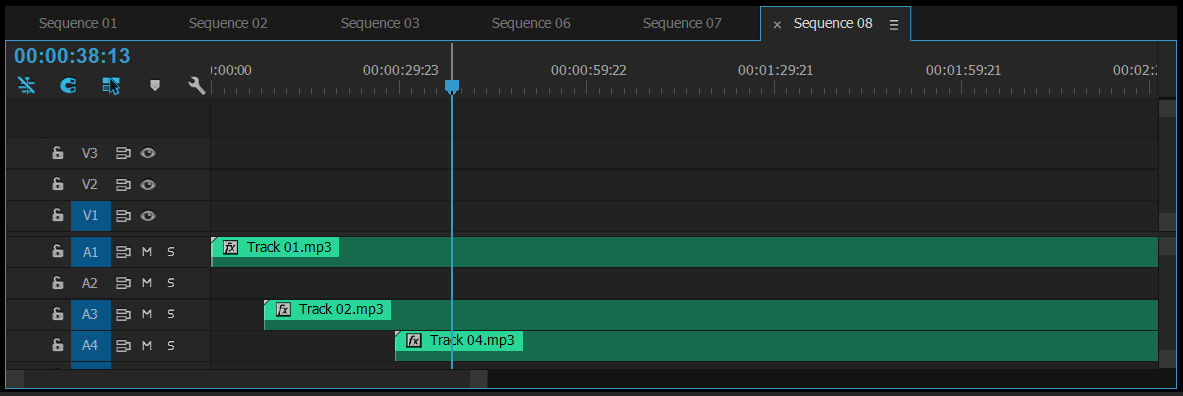This screenshot has width=1183, height=396.
Task: Toggle track lock on A2
Action: click(57, 283)
